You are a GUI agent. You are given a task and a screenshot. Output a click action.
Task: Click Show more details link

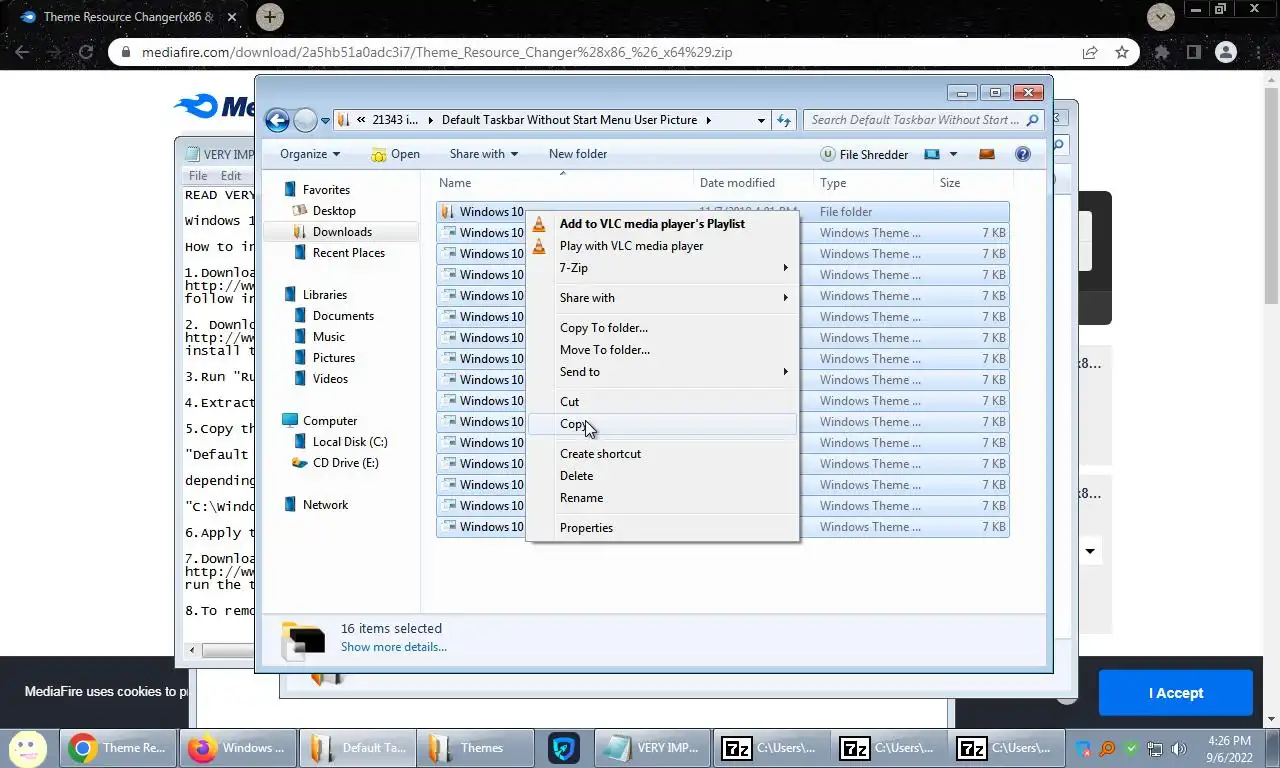coord(394,647)
